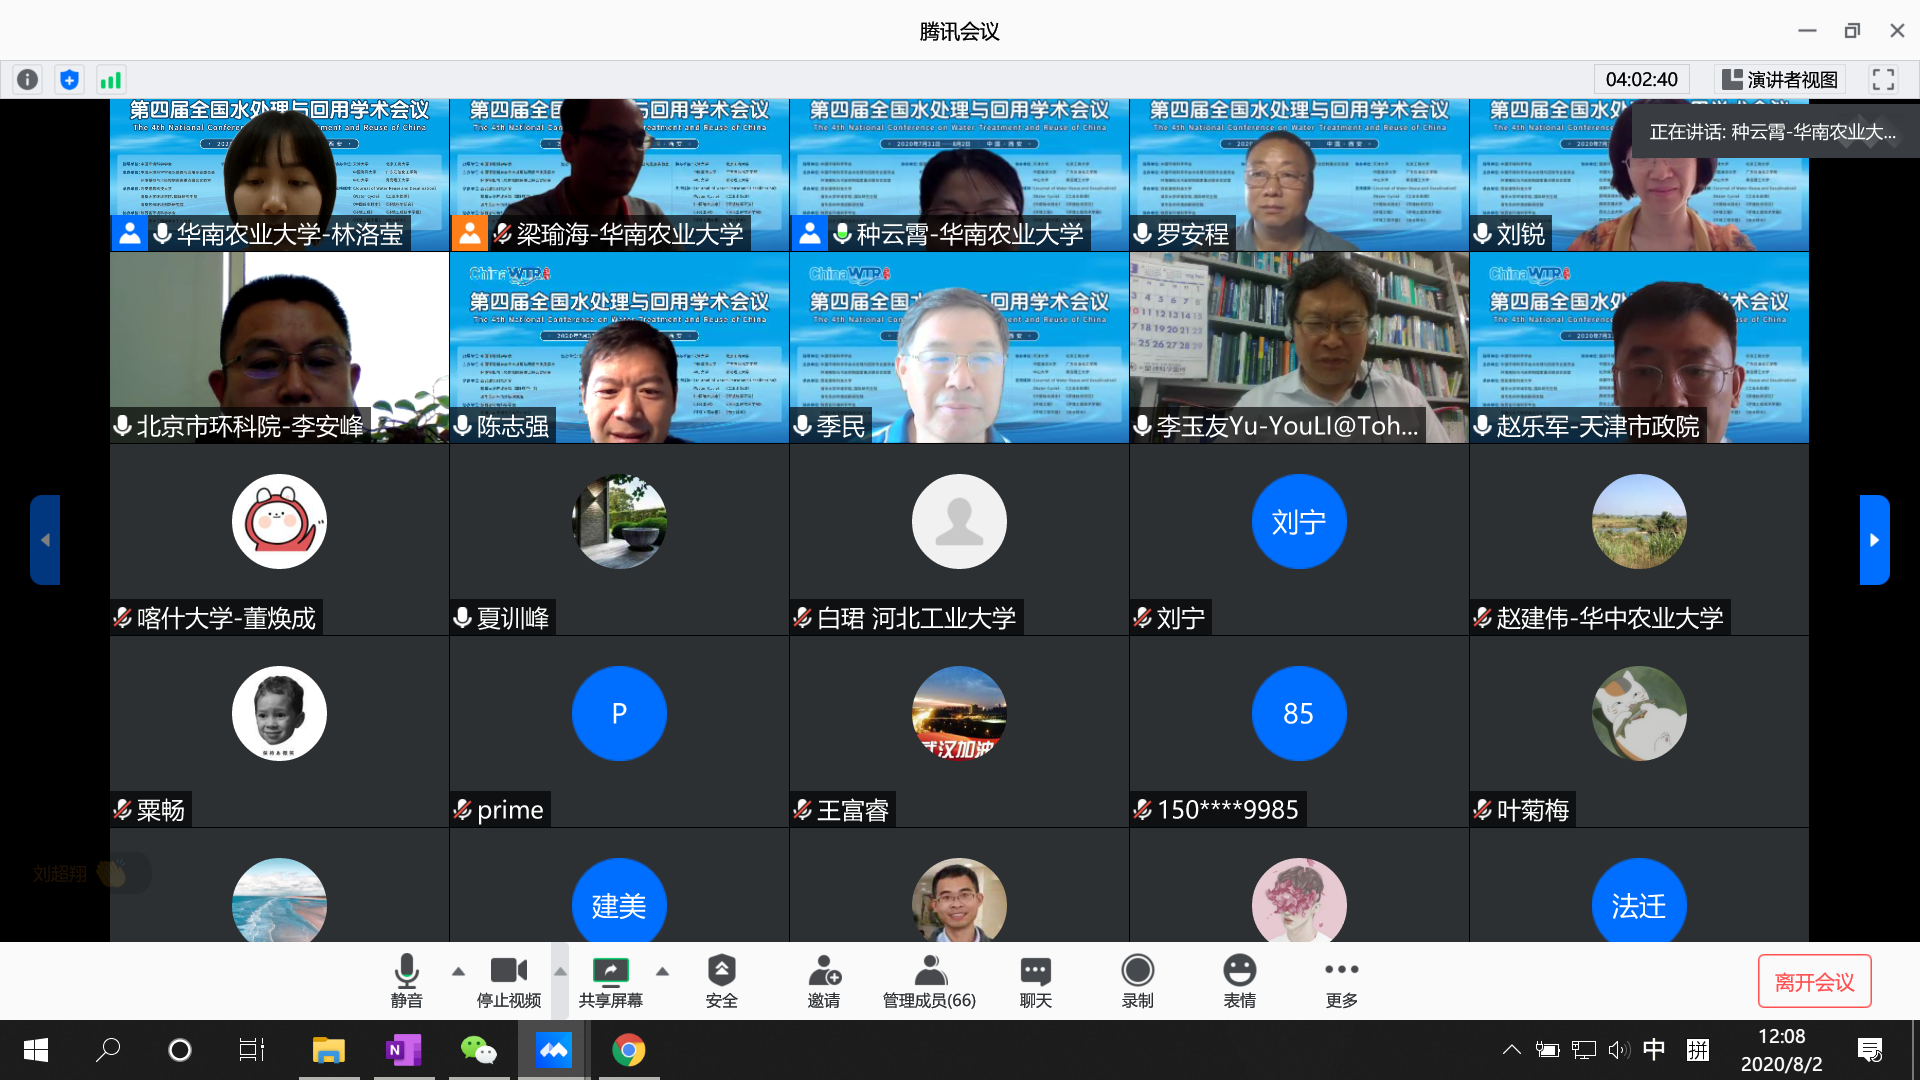Viewport: 1920px width, 1080px height.
Task: Click the Leave Meeting (离开会议) button
Action: click(x=1814, y=982)
